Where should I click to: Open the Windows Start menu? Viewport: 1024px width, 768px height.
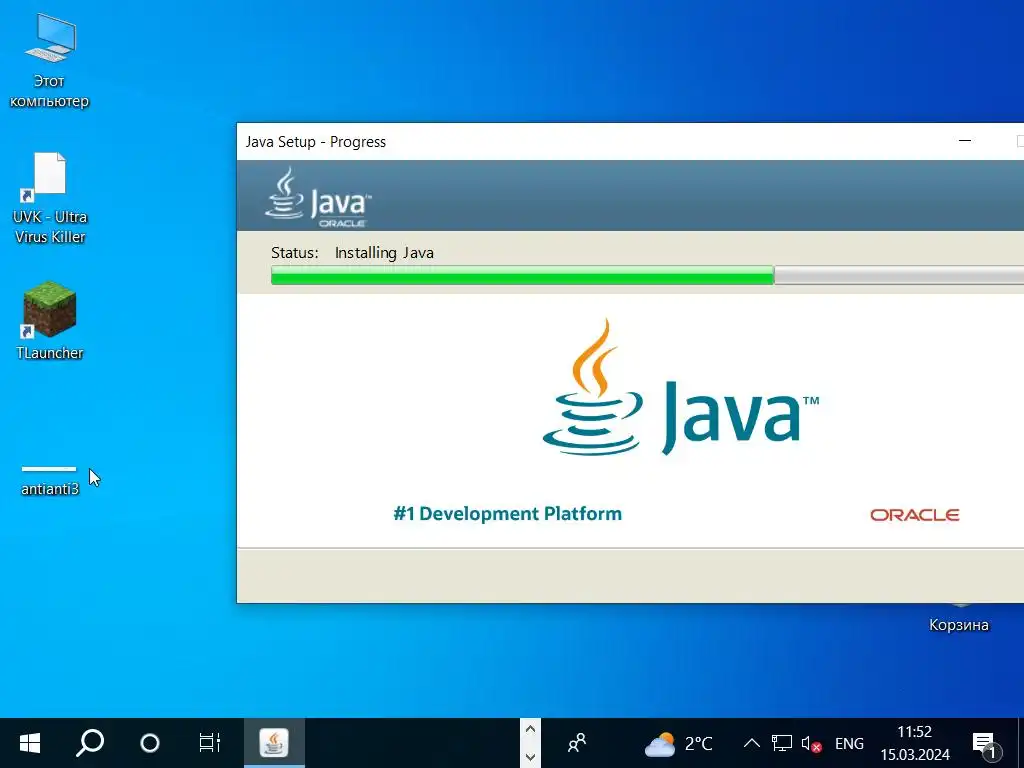pos(30,743)
